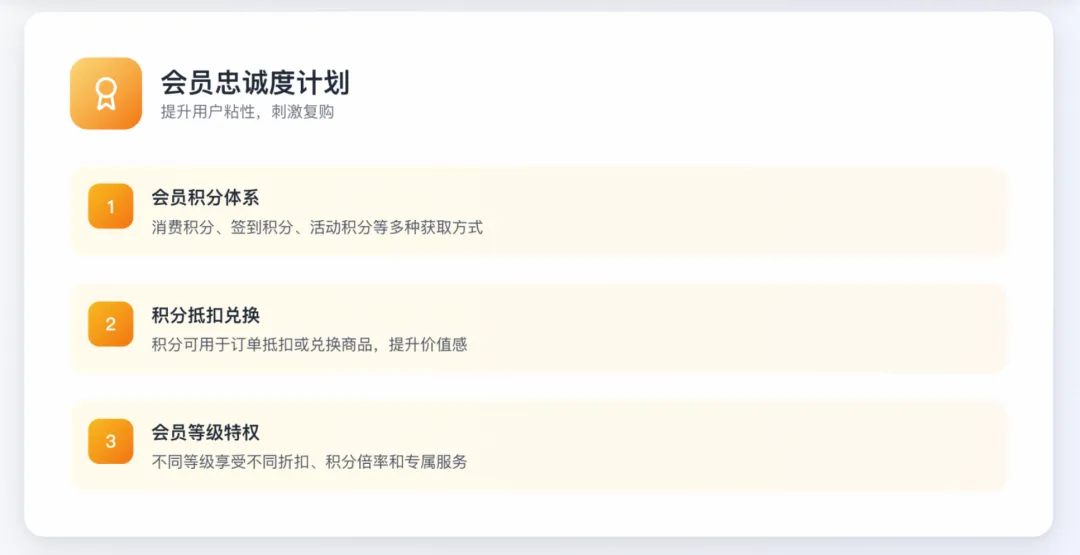This screenshot has height=555, width=1080.
Task: Open the 会员积分体系 item title
Action: pos(205,198)
